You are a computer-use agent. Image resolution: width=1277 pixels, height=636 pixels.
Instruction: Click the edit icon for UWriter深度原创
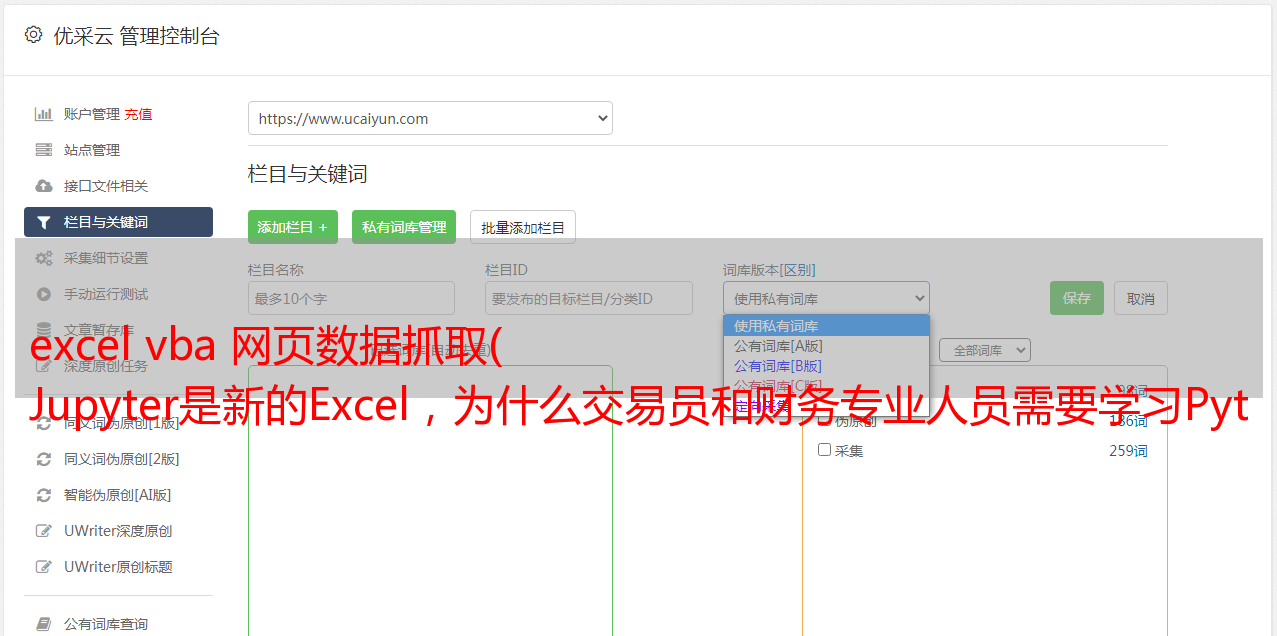click(43, 531)
